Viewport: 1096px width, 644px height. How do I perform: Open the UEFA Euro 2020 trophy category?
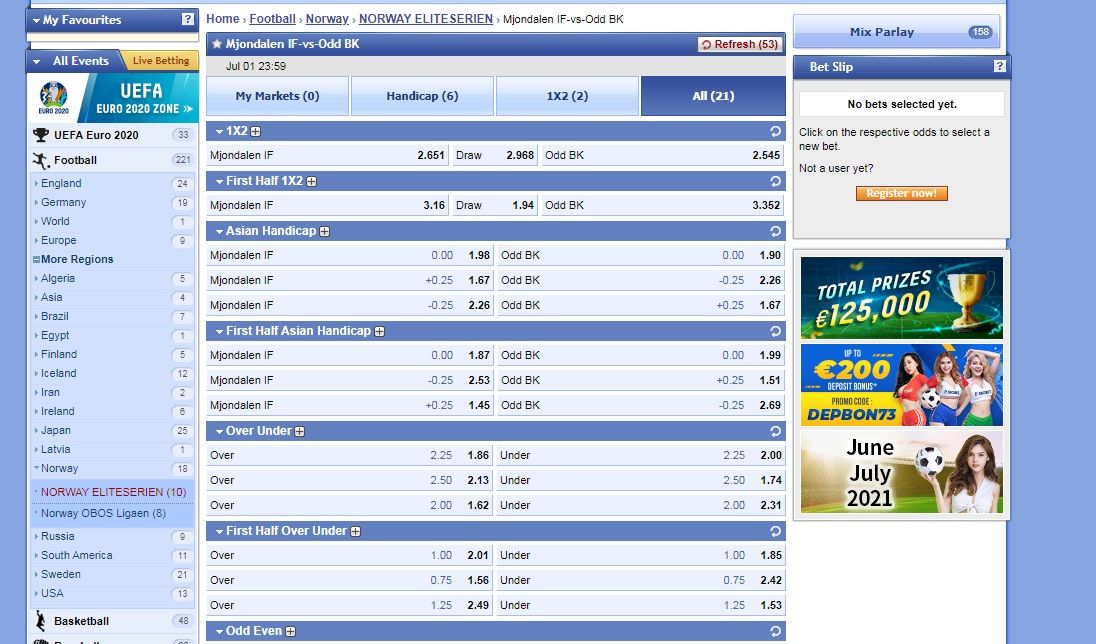(41, 135)
